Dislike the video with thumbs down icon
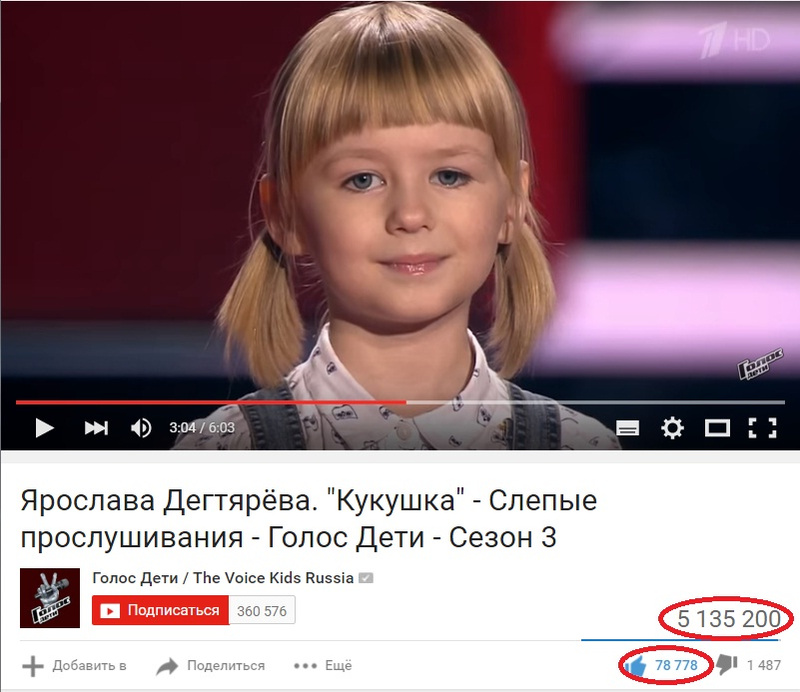Viewport: 800px width, 692px height. (727, 665)
